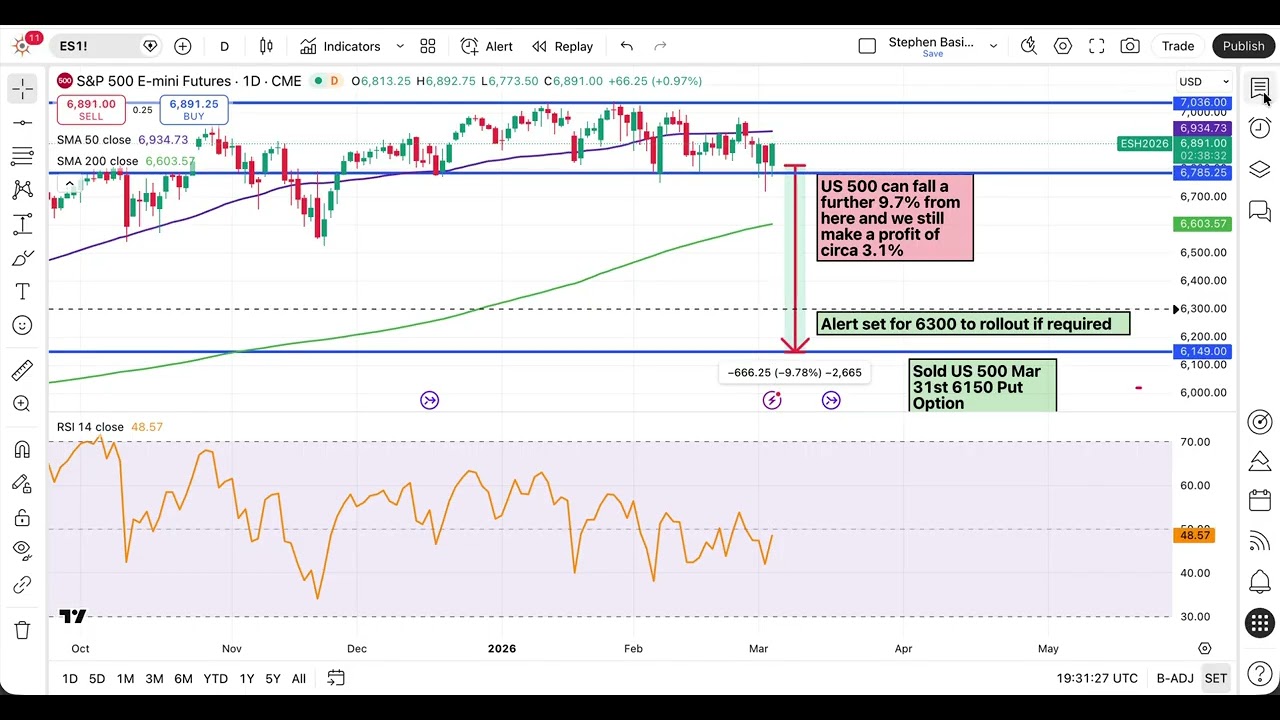
Task: Select the brush drawing tool
Action: click(22, 259)
